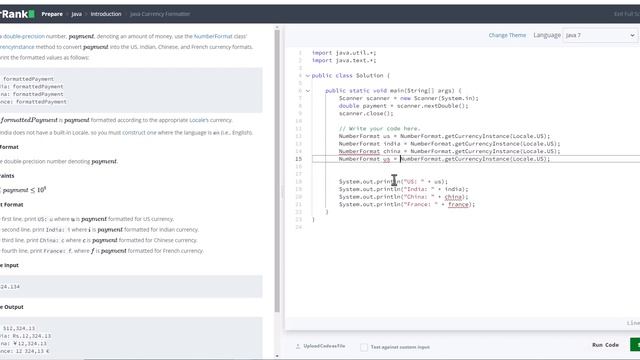Viewport: 640px width, 360px height.
Task: Click scroll-down arrow of description scrollbar
Action: point(277,356)
